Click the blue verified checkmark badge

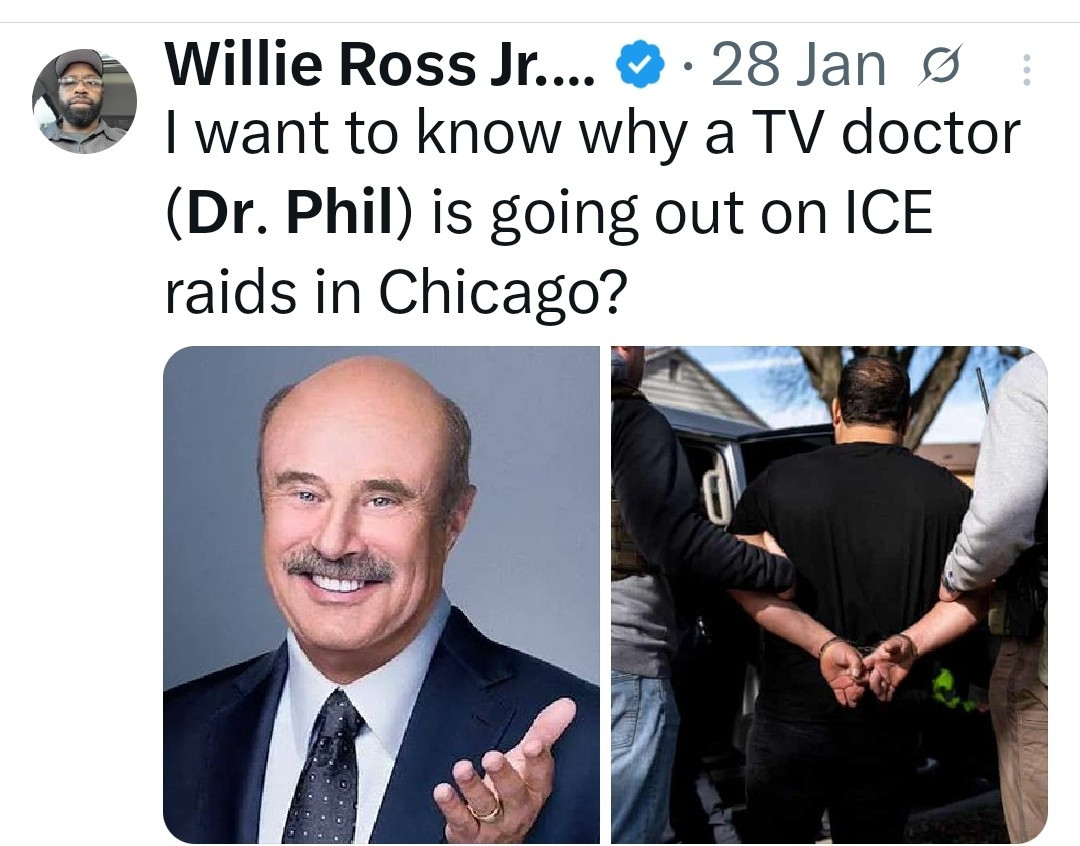pos(640,65)
